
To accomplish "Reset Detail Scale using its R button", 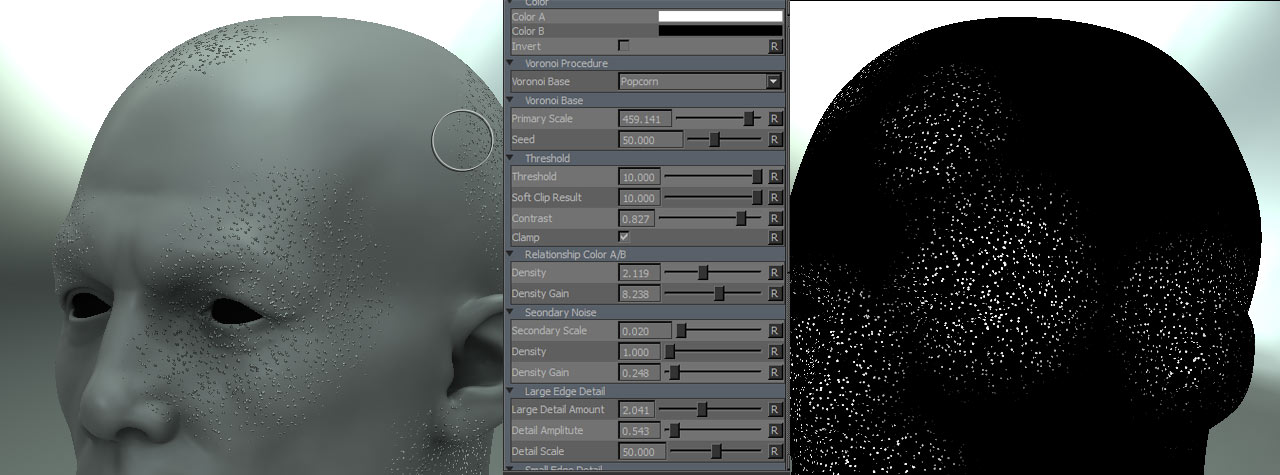I will 774,452.
